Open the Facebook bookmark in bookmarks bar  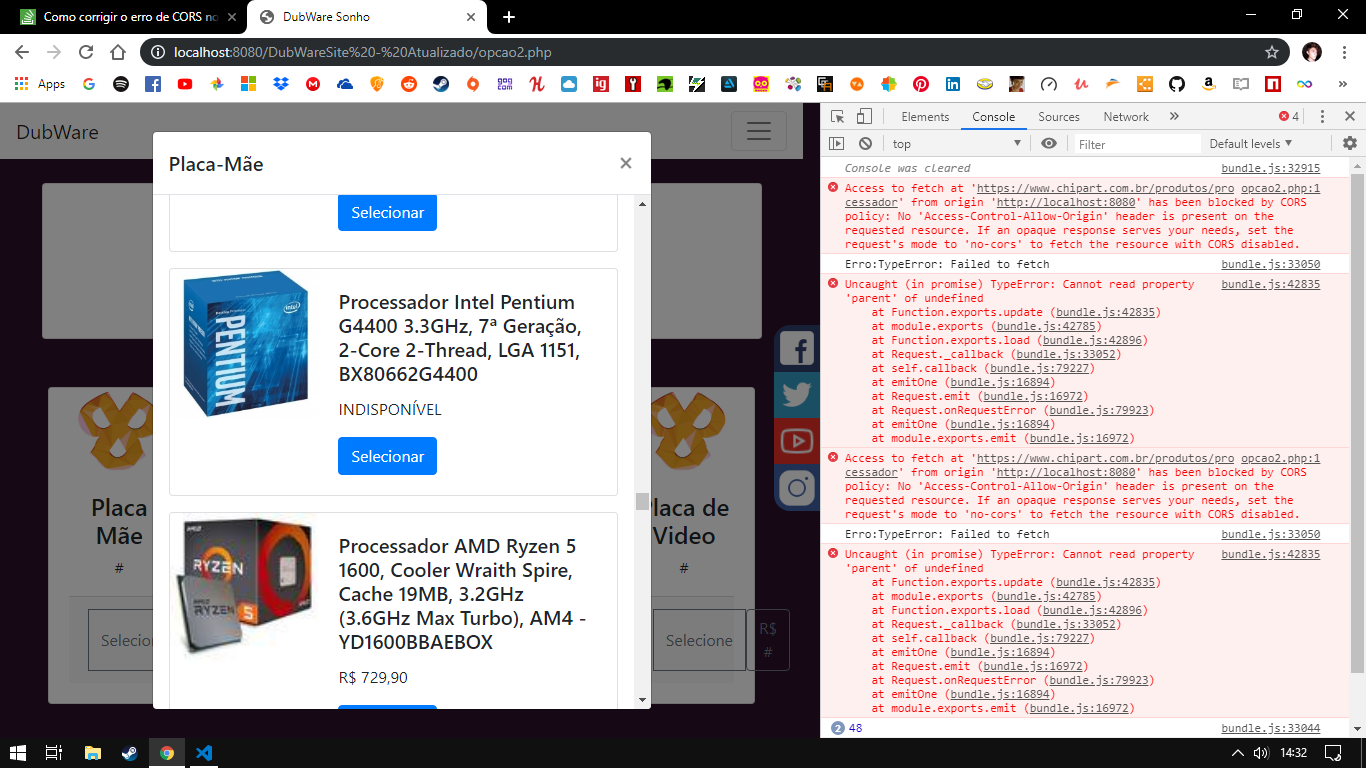pyautogui.click(x=153, y=85)
